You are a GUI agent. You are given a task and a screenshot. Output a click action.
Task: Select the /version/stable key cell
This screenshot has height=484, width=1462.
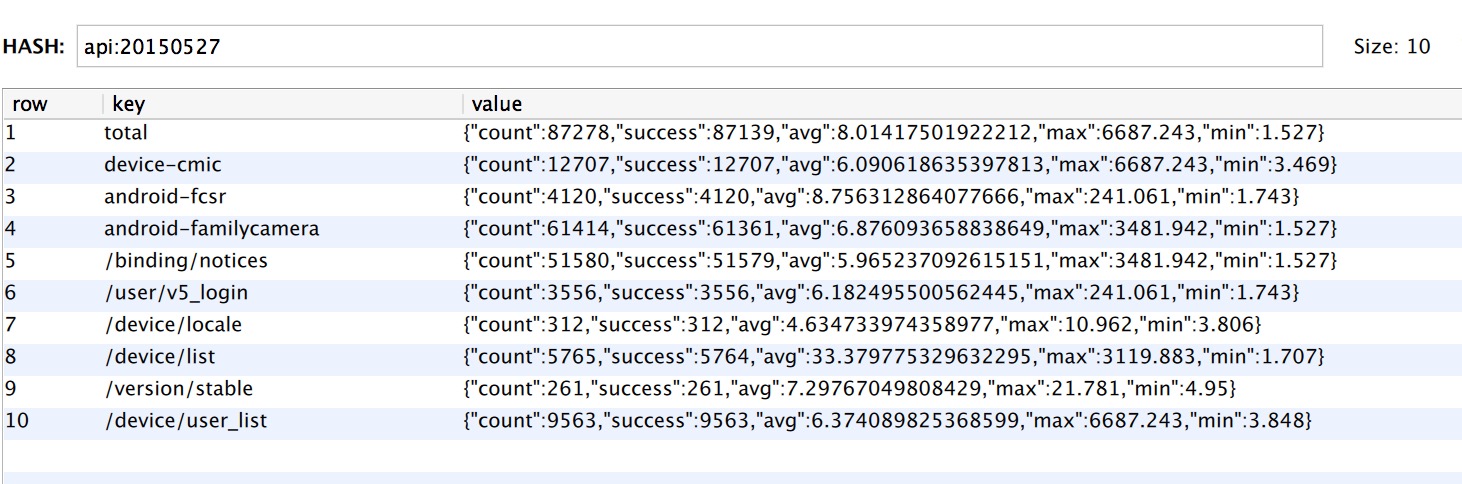[x=178, y=388]
